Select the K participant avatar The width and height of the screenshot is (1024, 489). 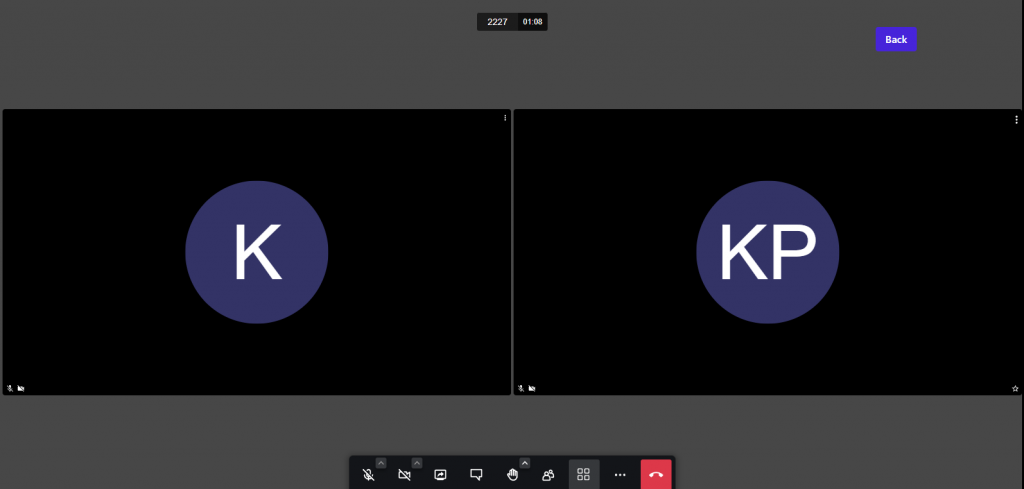[x=257, y=252]
